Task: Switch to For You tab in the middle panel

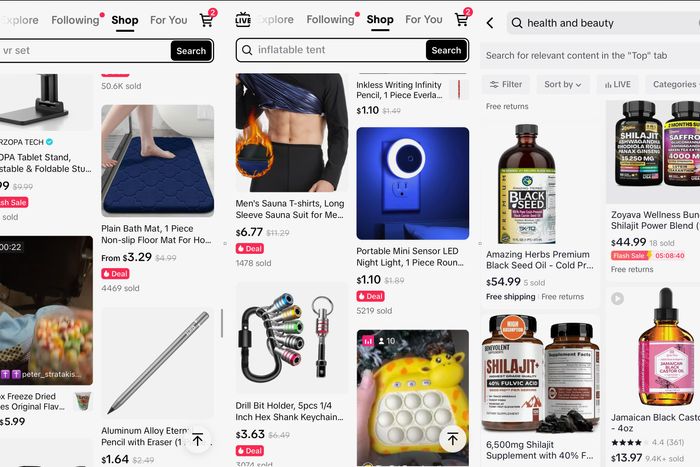Action: [x=424, y=20]
